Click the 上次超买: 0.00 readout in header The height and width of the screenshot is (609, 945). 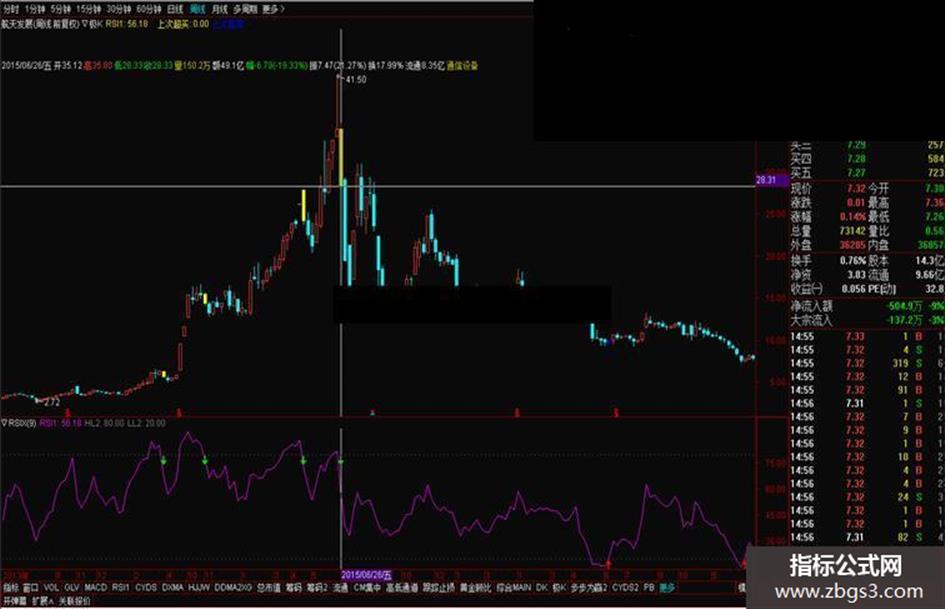point(183,24)
